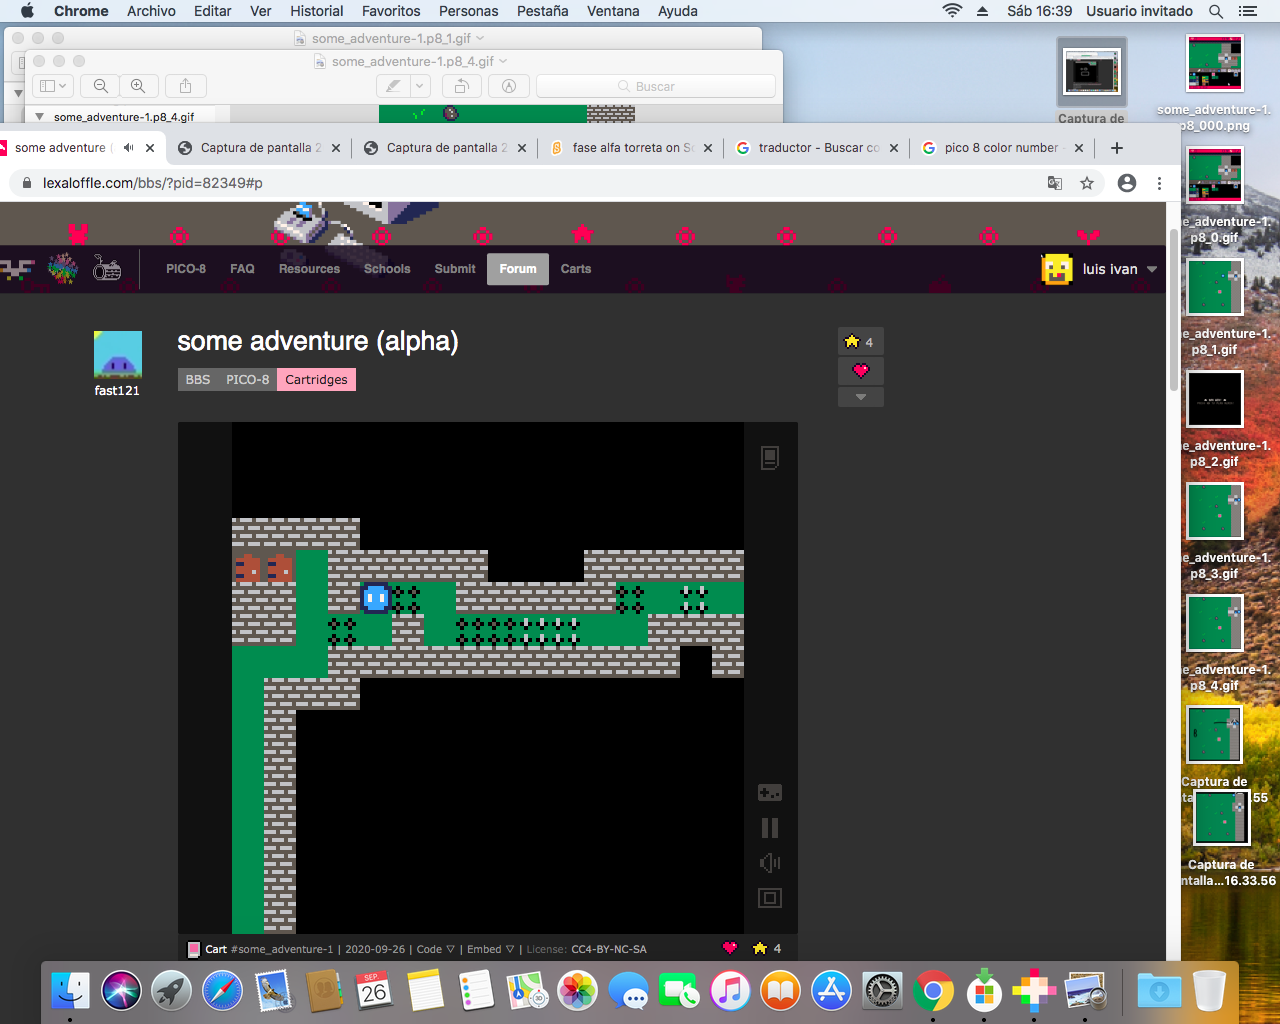Viewport: 1280px width, 1024px height.
Task: Click the Buscar search field in Preview
Action: (x=656, y=86)
